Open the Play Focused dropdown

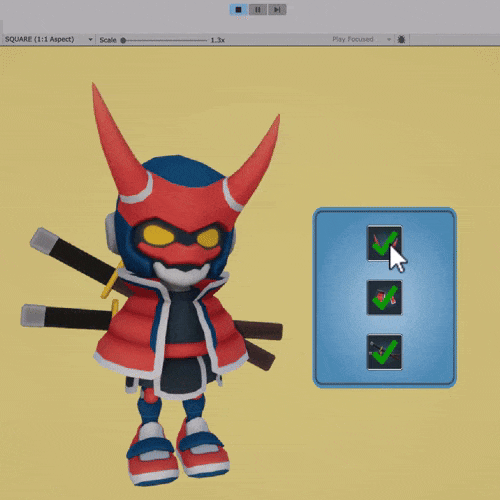pos(361,39)
